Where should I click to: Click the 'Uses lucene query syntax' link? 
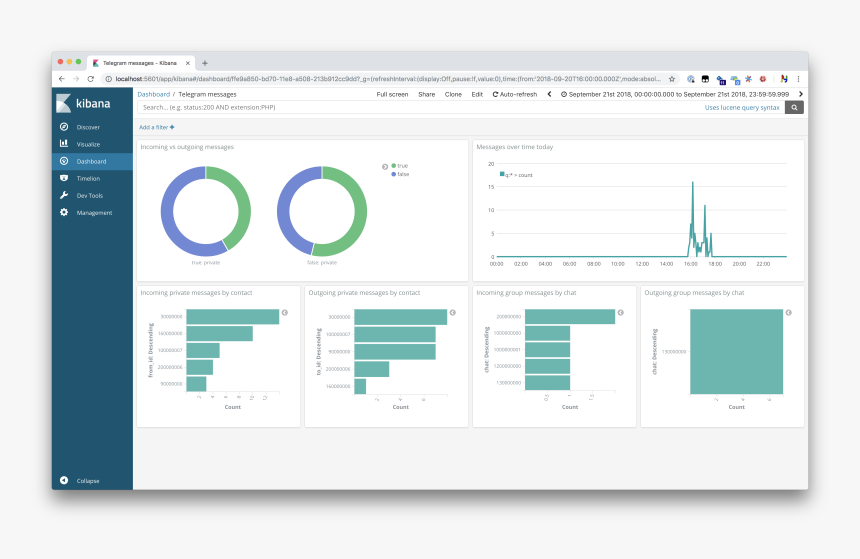(x=741, y=107)
